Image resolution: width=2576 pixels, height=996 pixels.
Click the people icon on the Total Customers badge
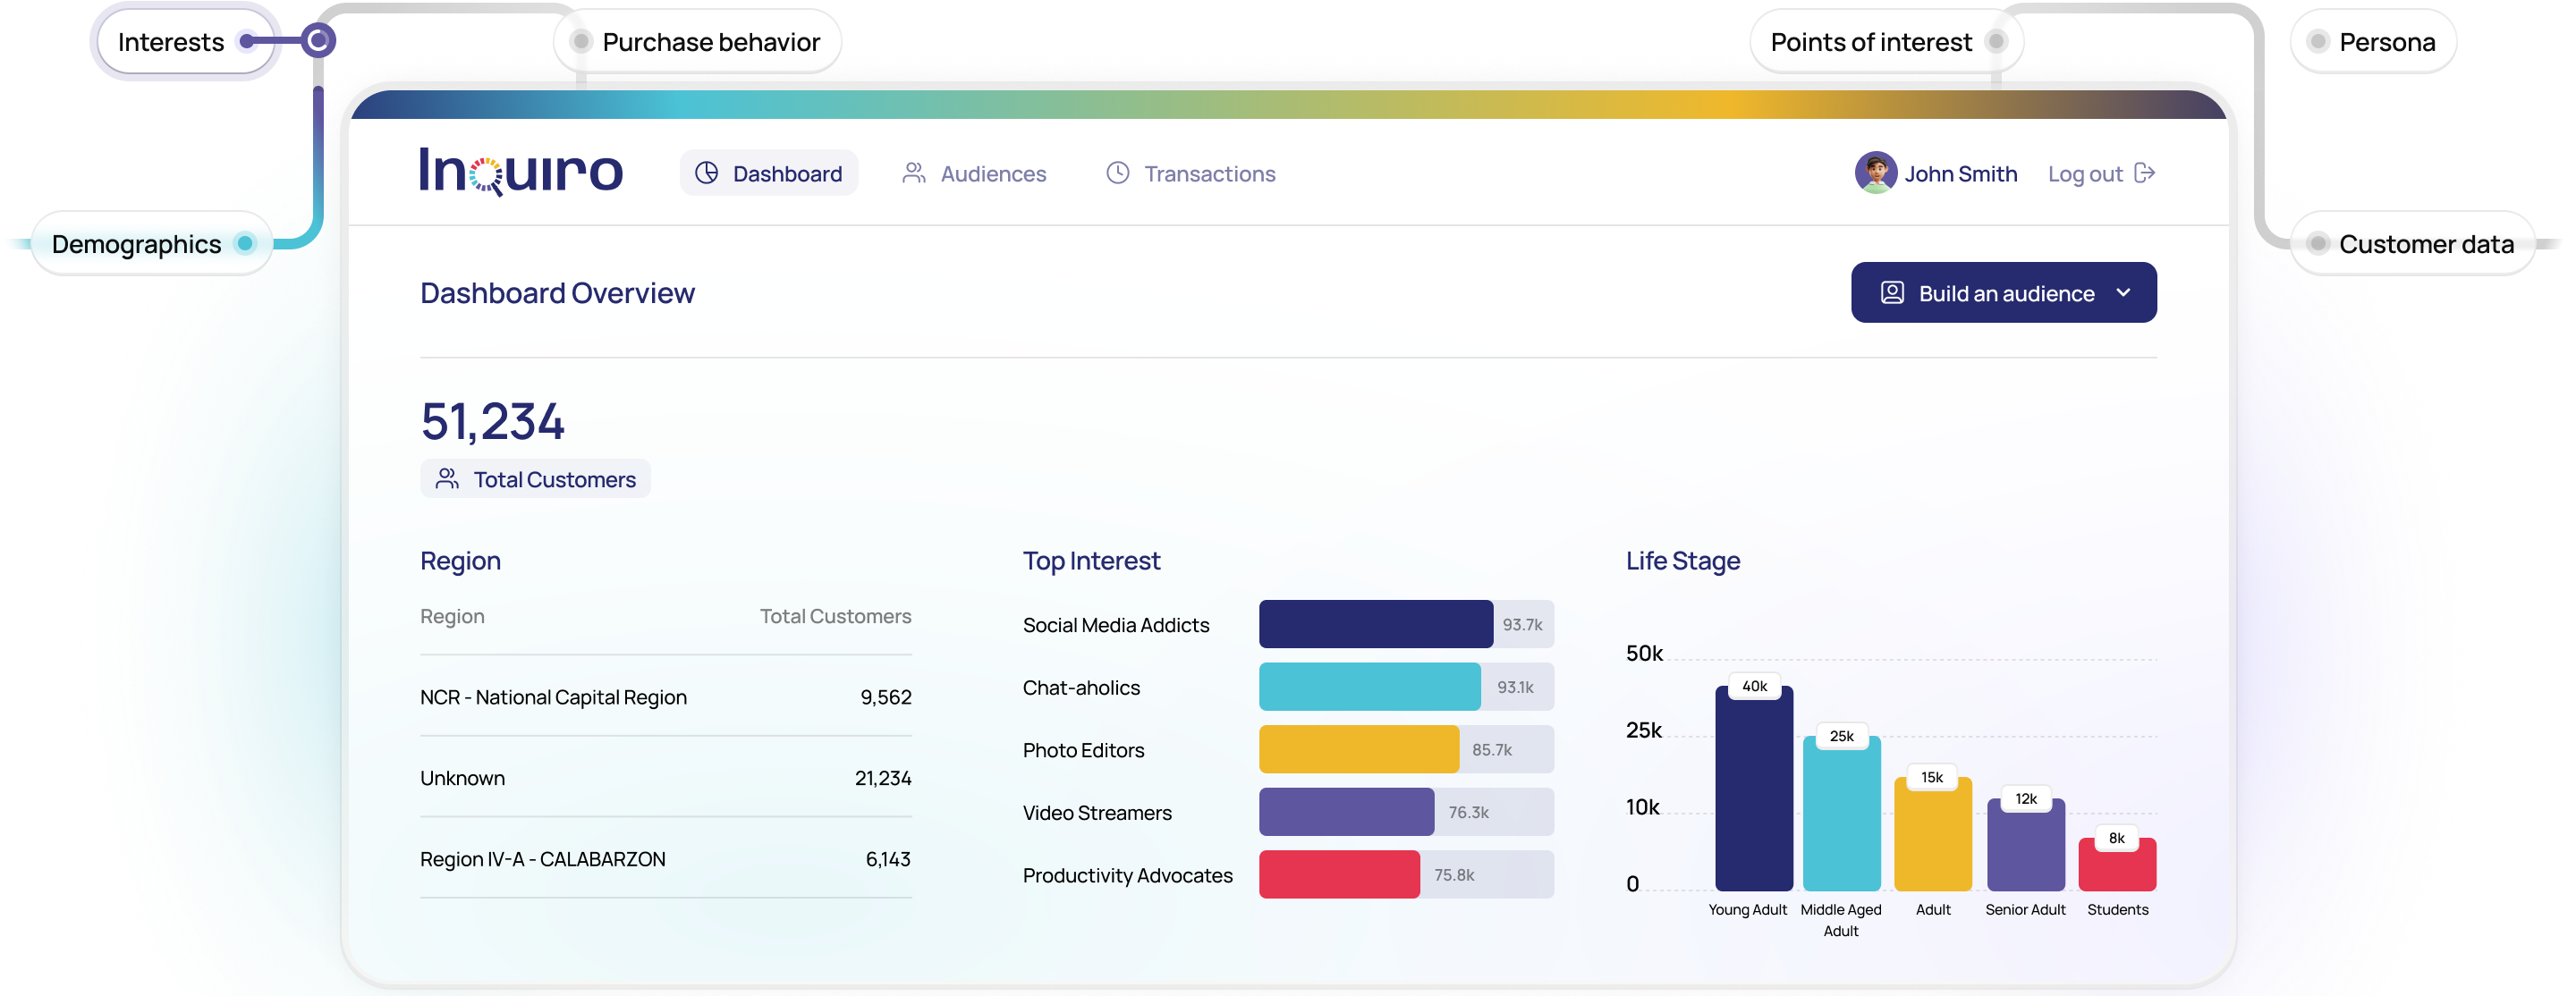[448, 479]
